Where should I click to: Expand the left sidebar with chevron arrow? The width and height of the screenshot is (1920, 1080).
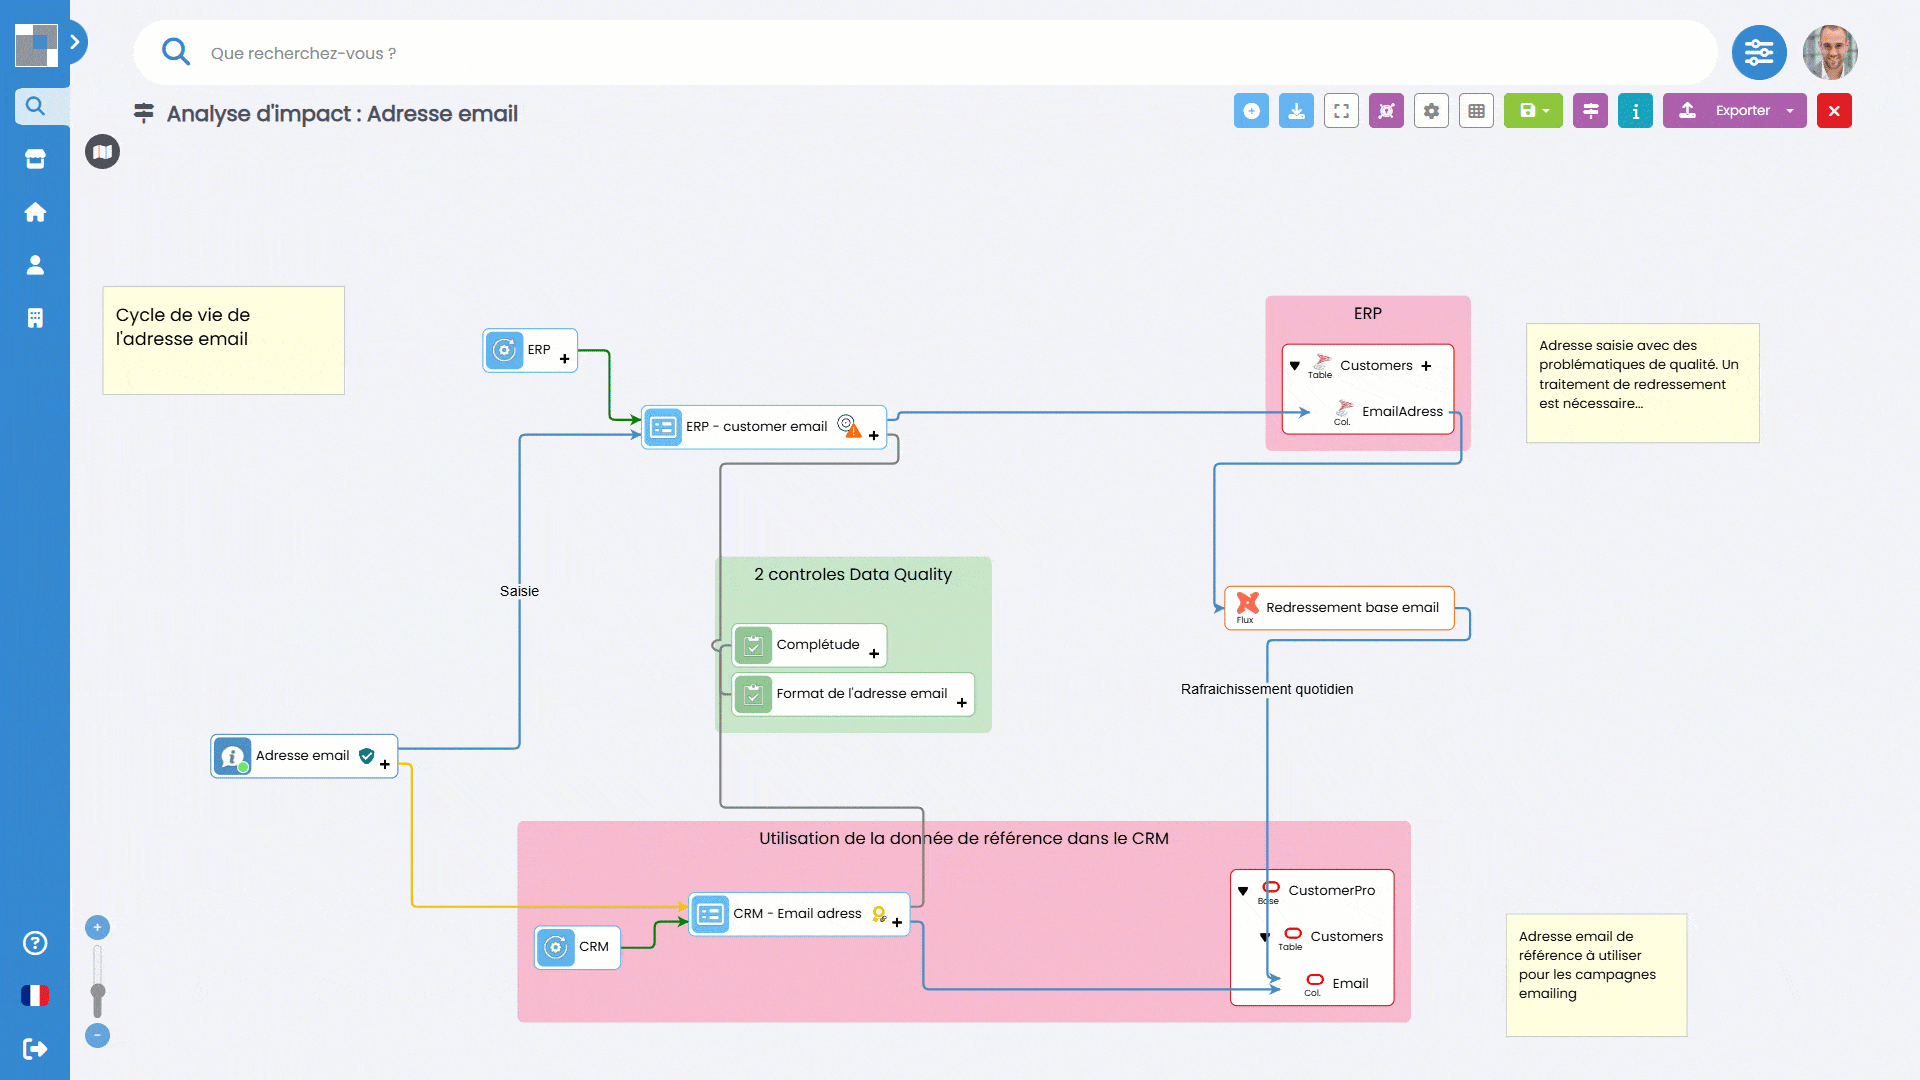(x=75, y=42)
